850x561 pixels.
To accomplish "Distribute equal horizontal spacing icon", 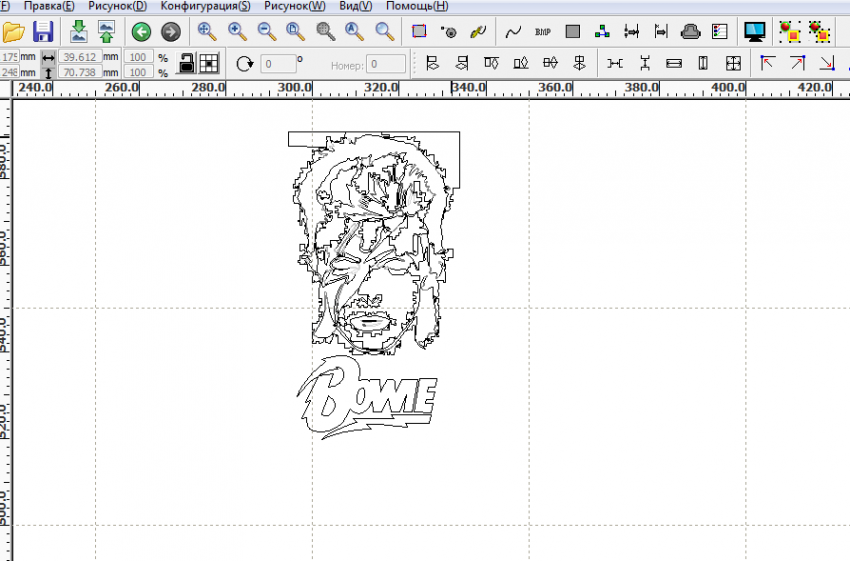I will pos(615,63).
